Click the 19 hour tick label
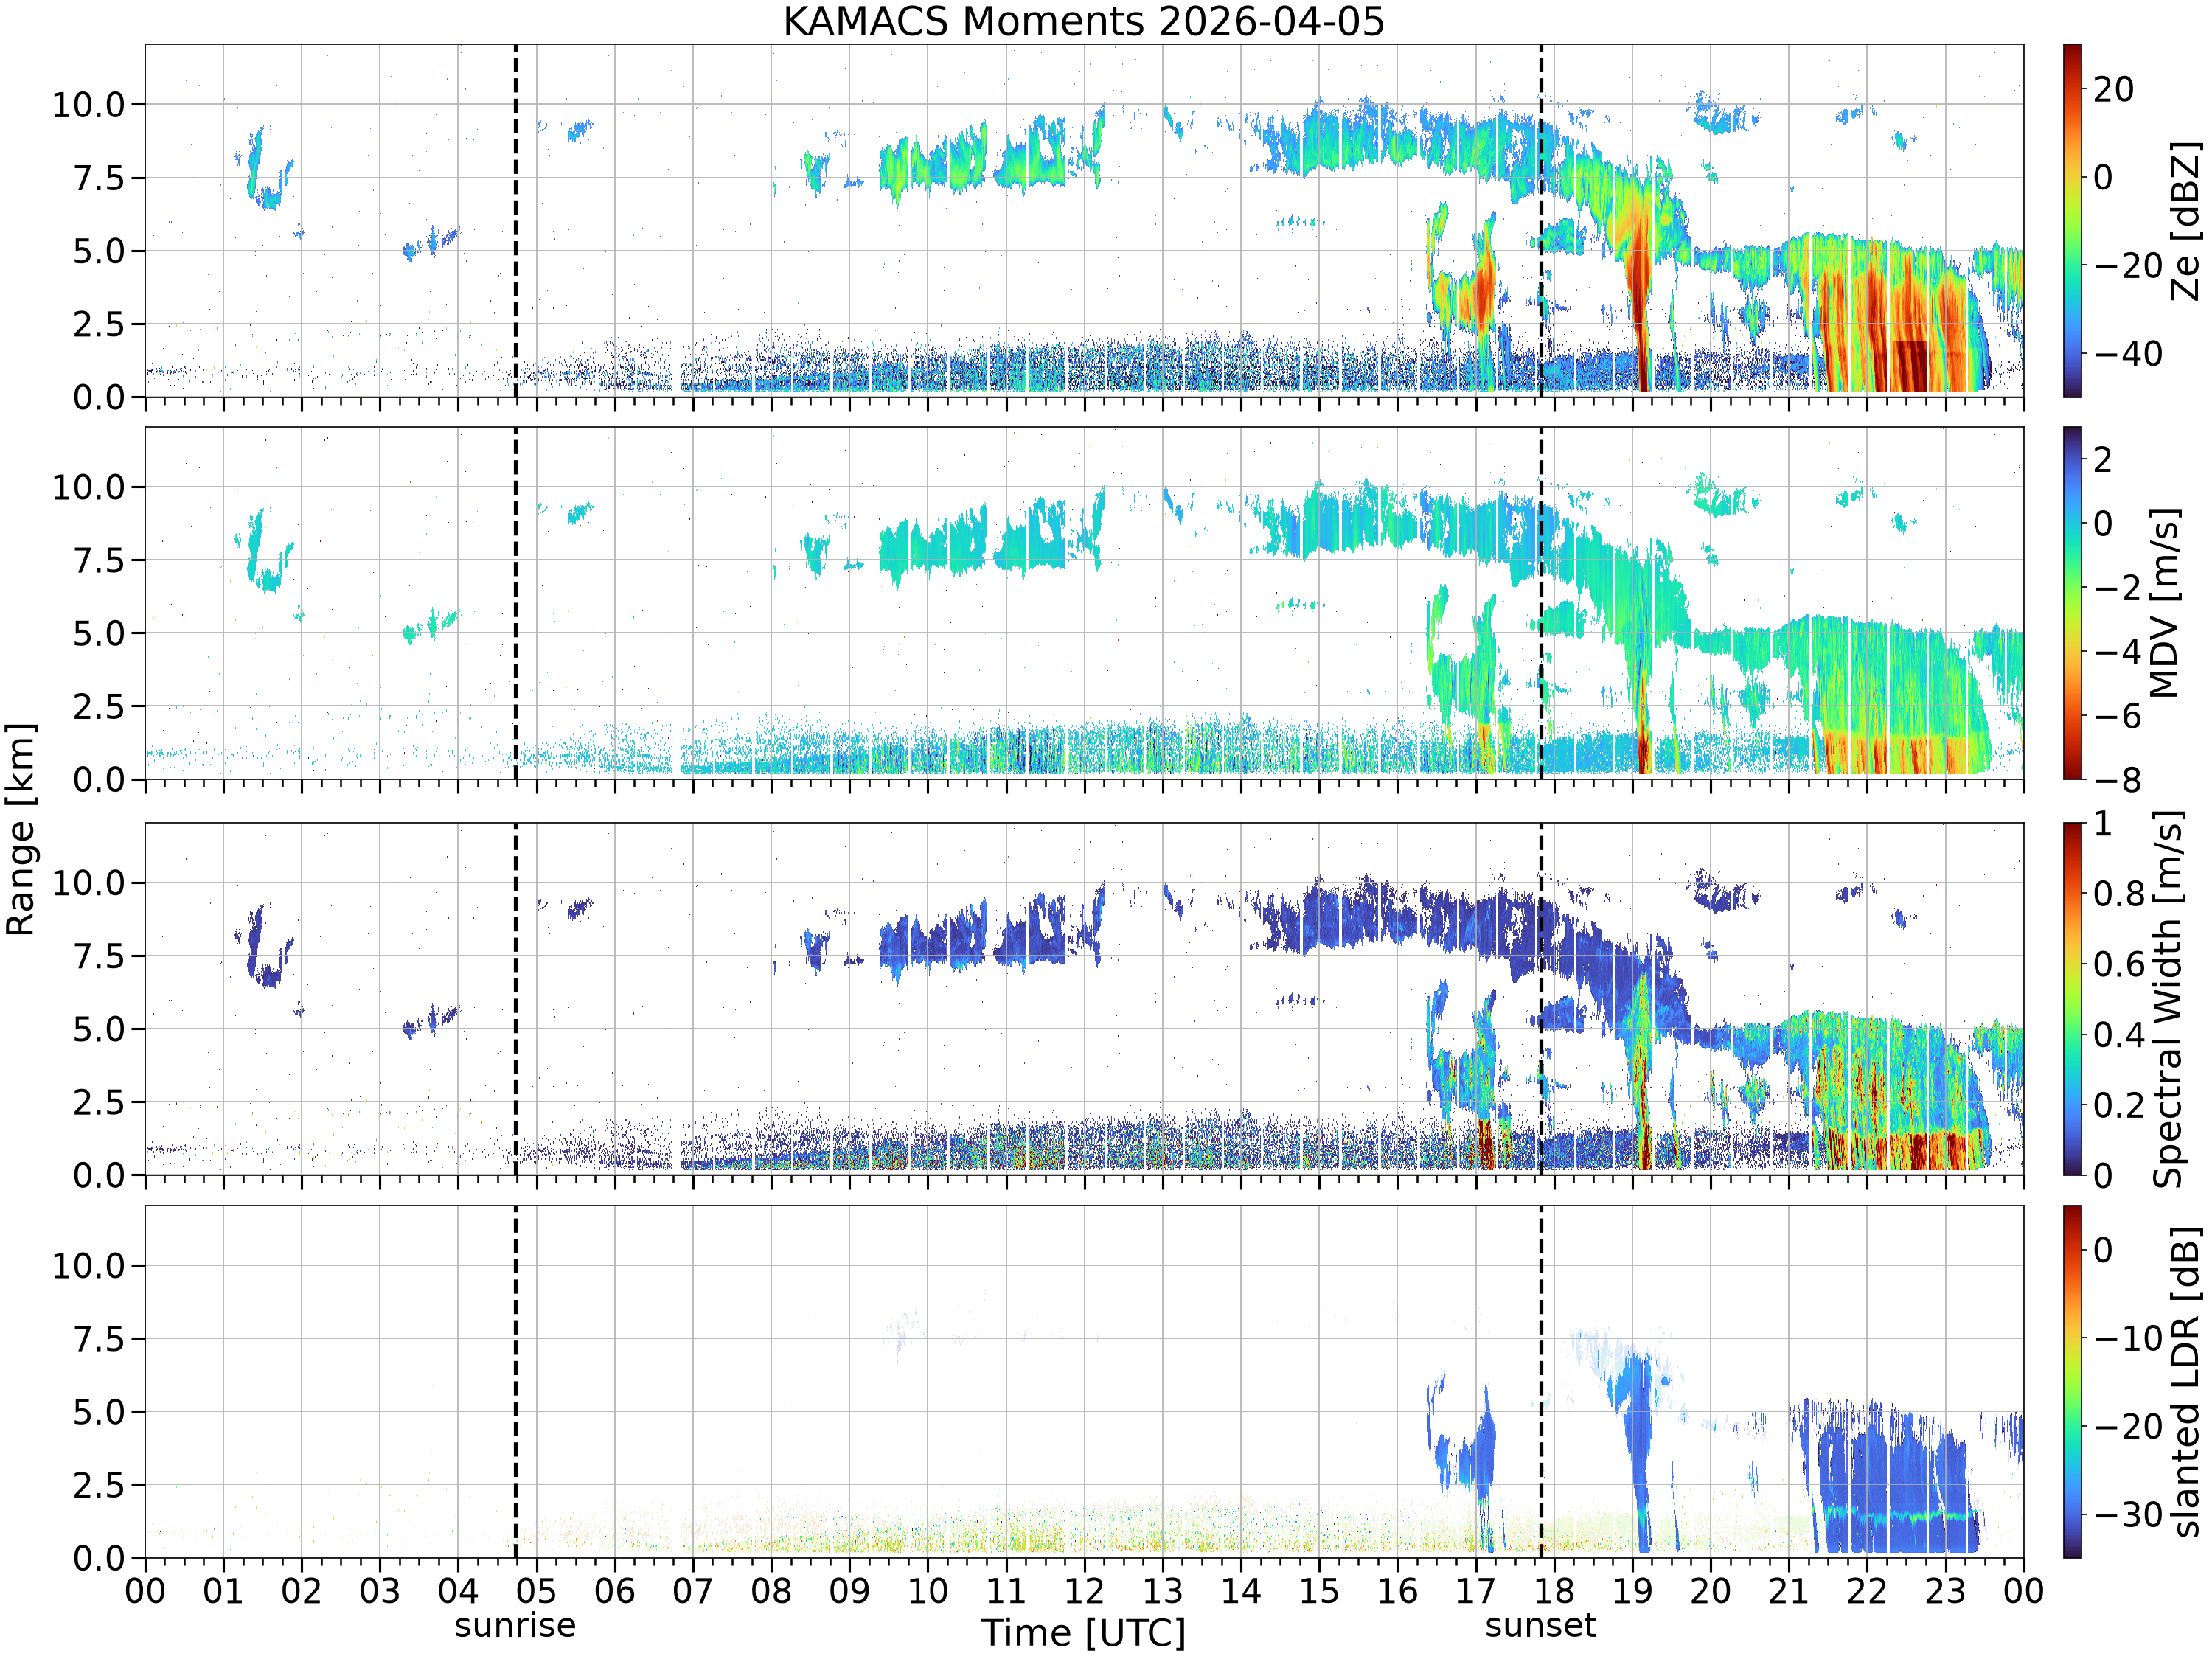Viewport: 2212px width, 1659px height. pyautogui.click(x=1632, y=1590)
